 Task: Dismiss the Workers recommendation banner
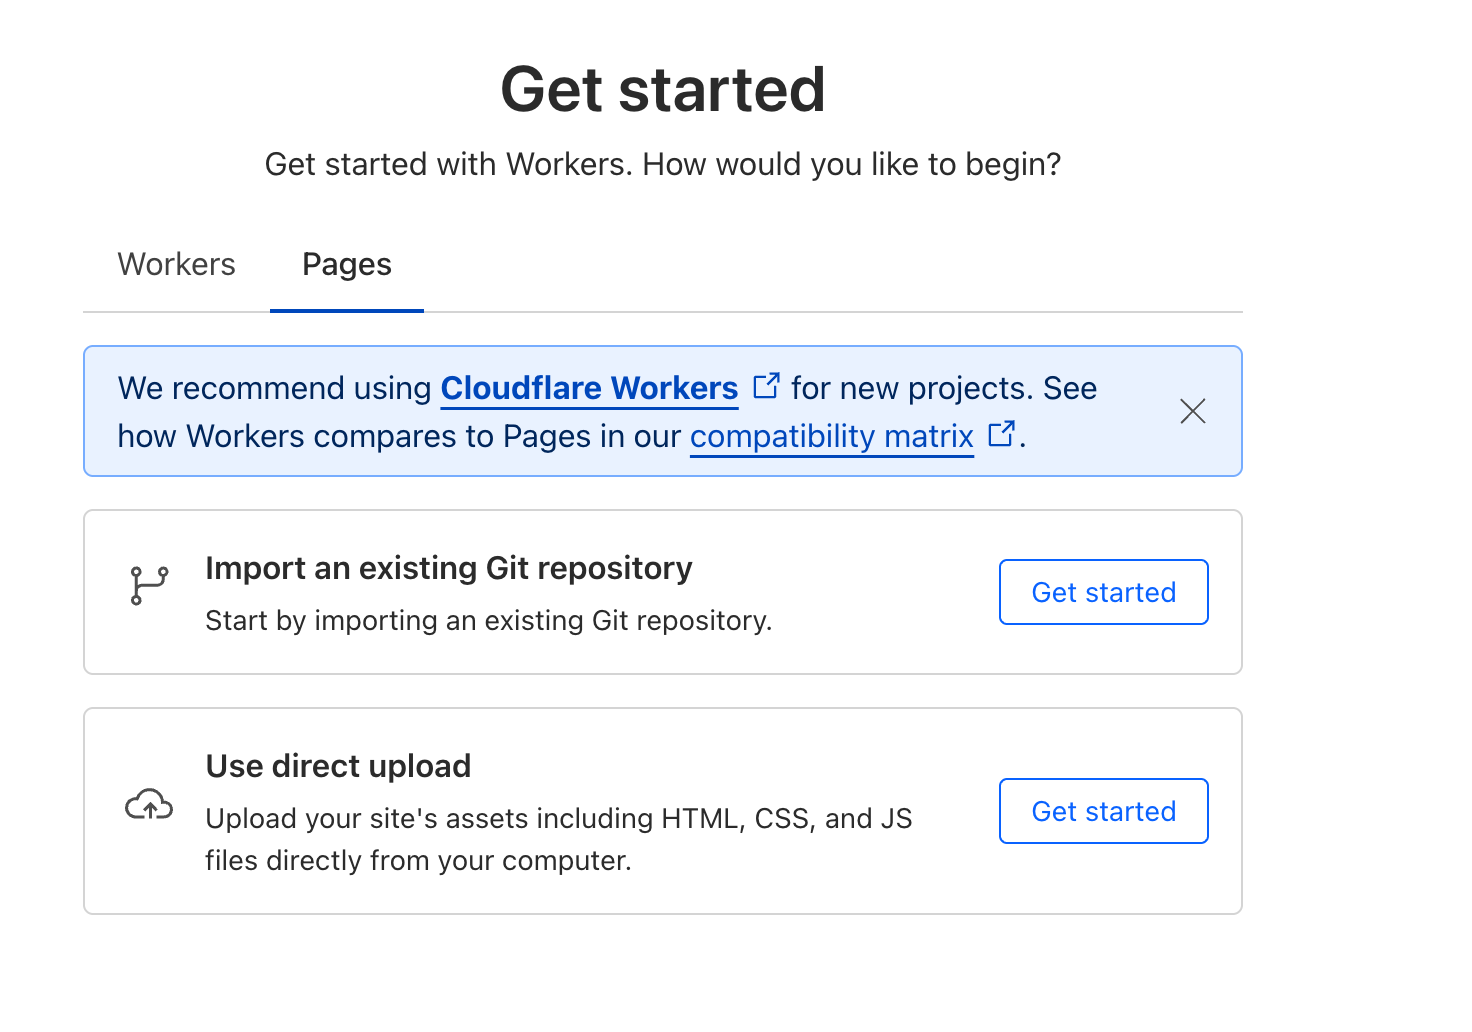coord(1192,411)
